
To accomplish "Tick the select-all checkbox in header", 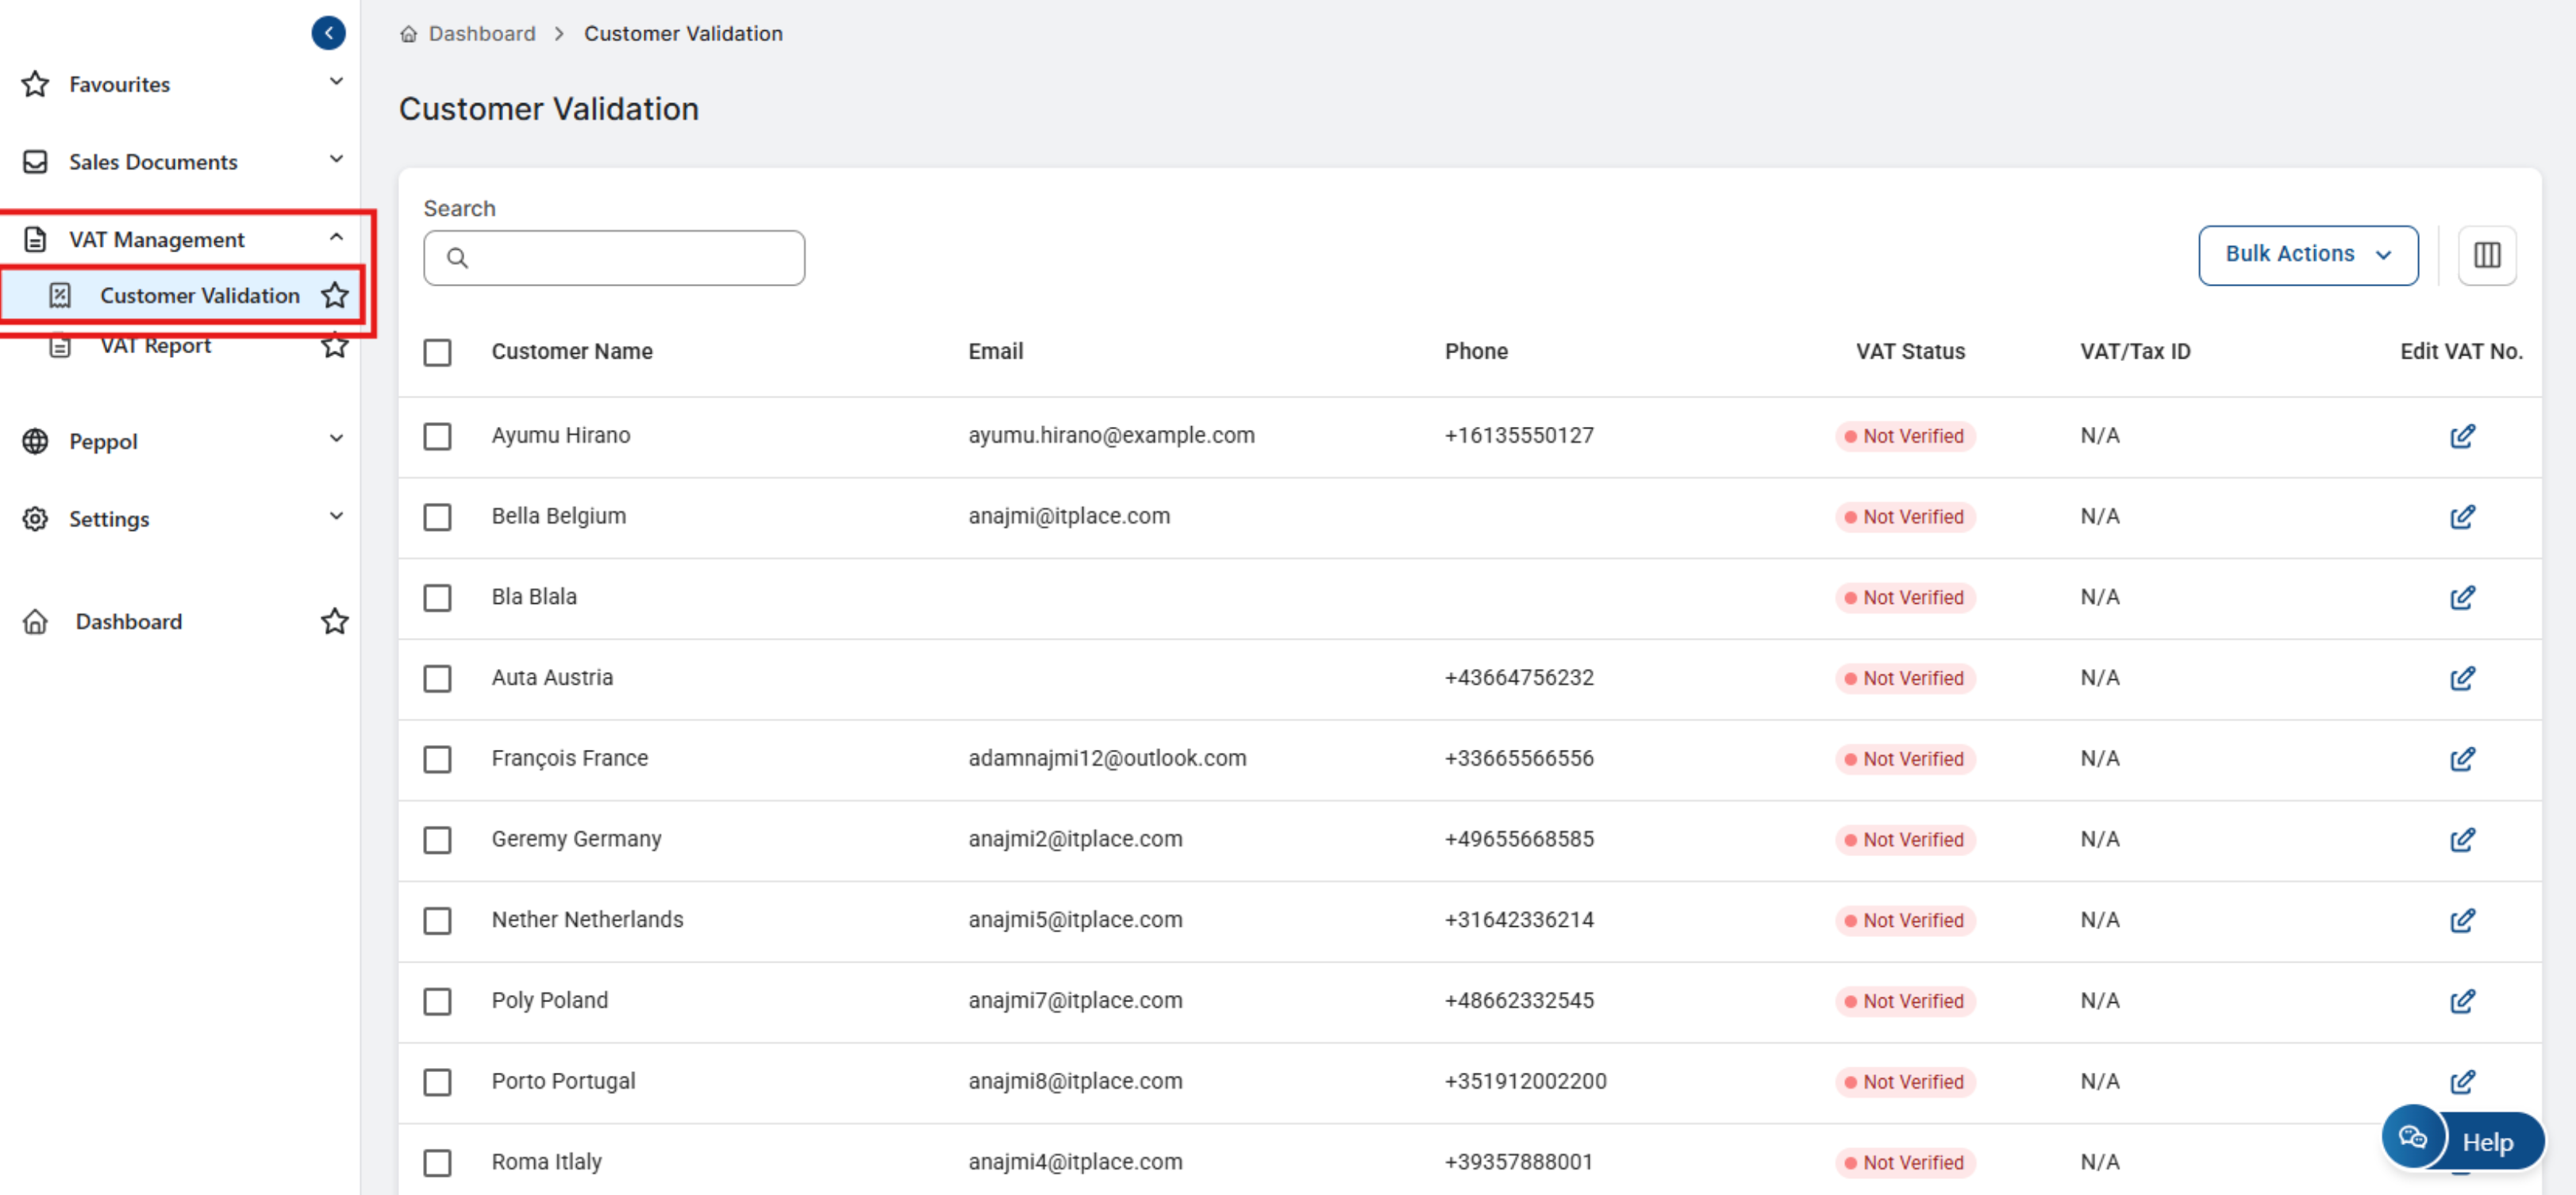I will coord(437,352).
